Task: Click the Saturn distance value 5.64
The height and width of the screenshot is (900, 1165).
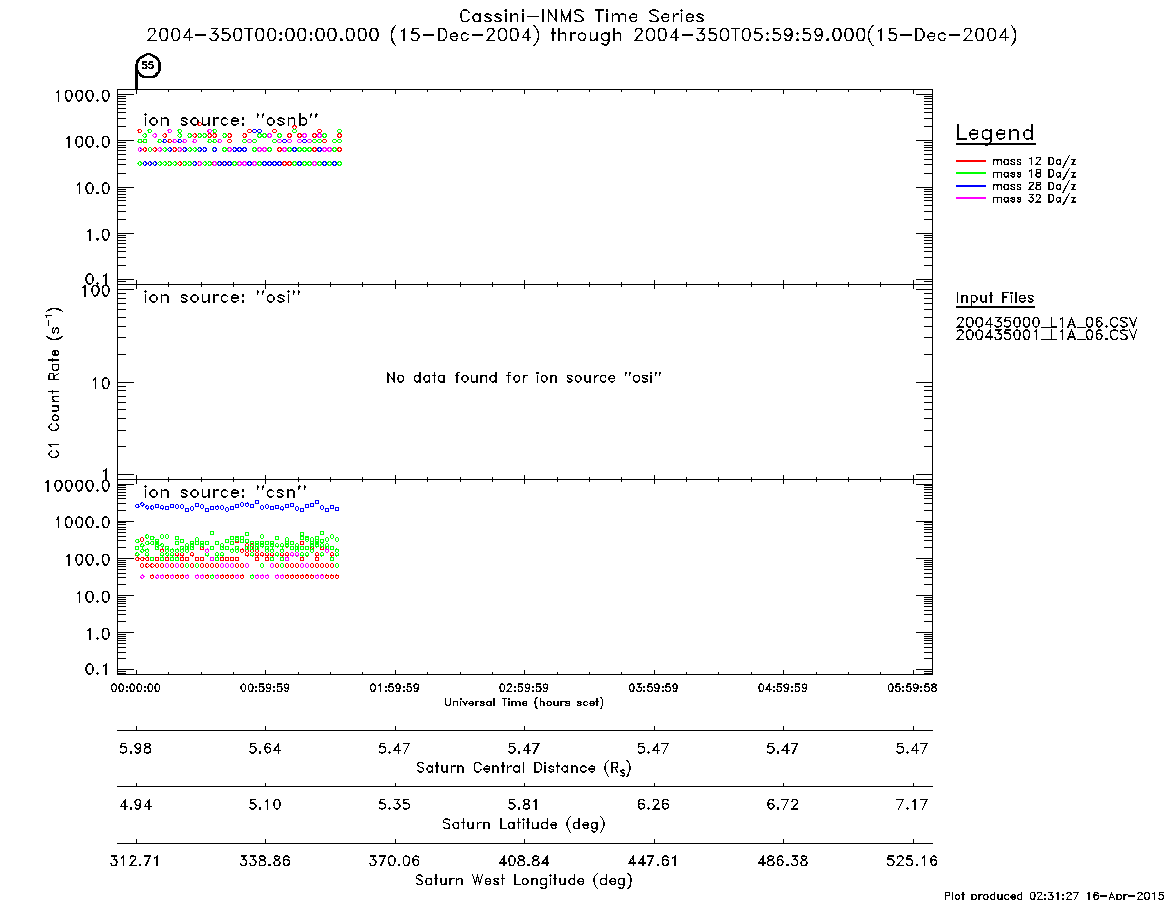Action: 265,748
